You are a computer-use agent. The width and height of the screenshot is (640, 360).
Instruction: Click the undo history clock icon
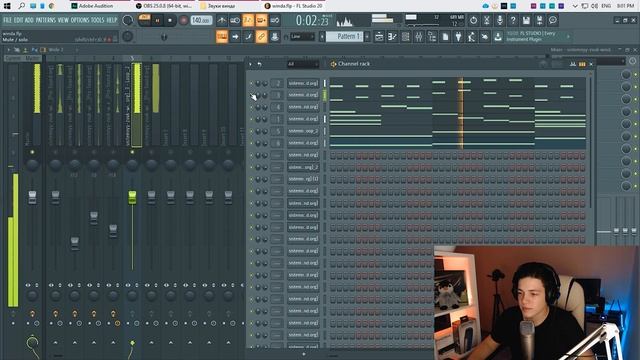[x=473, y=20]
